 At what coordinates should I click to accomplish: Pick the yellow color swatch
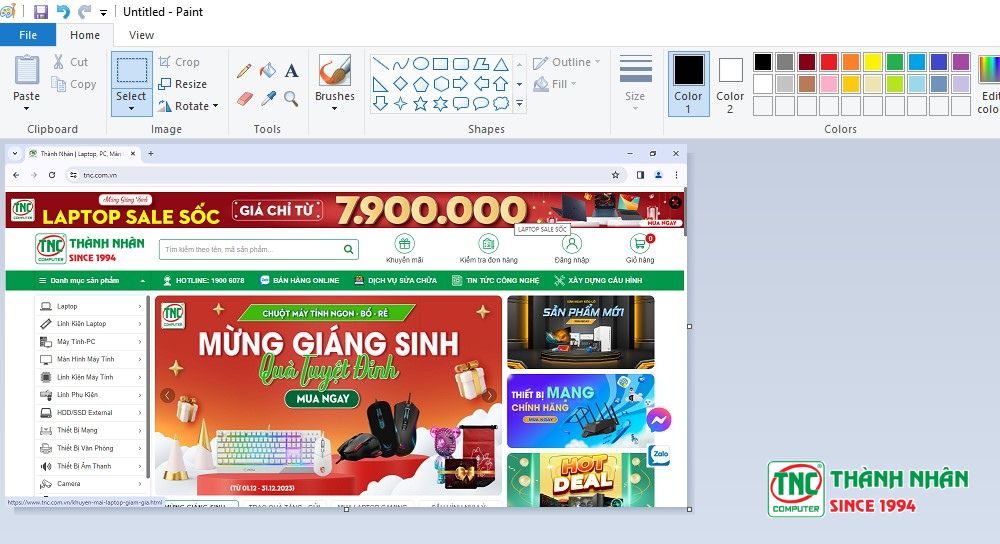[x=873, y=62]
